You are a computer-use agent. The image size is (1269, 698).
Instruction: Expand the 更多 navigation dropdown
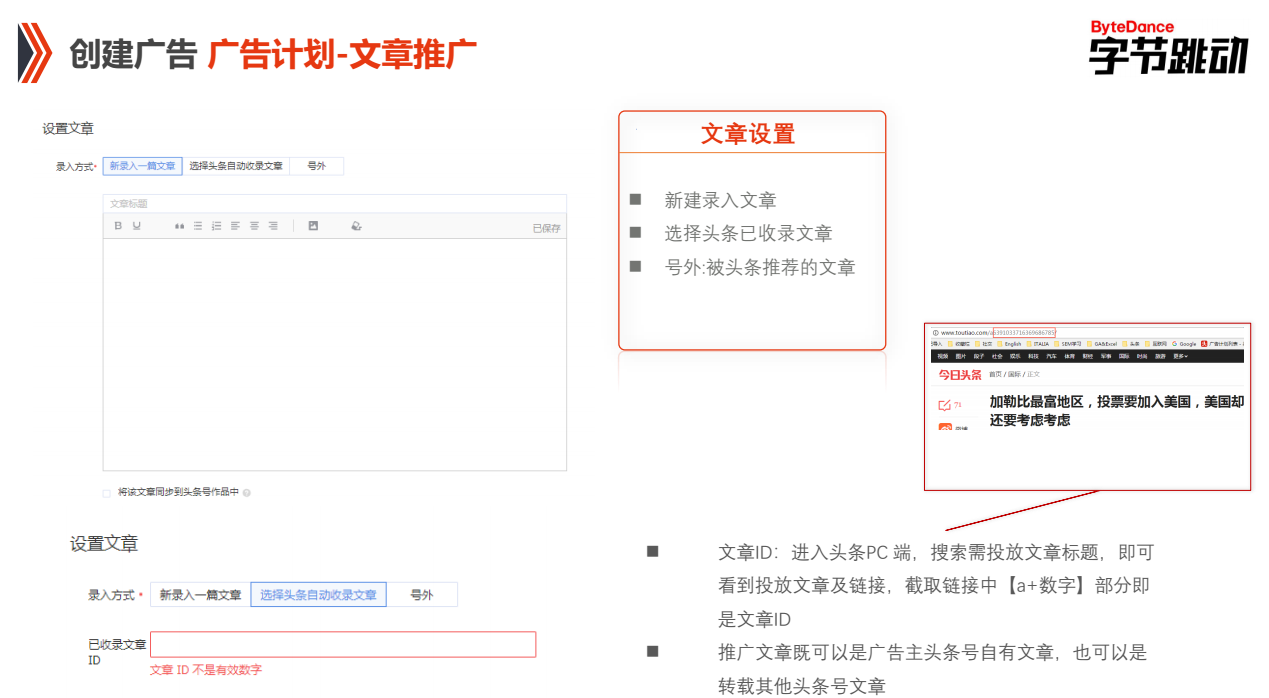1181,356
